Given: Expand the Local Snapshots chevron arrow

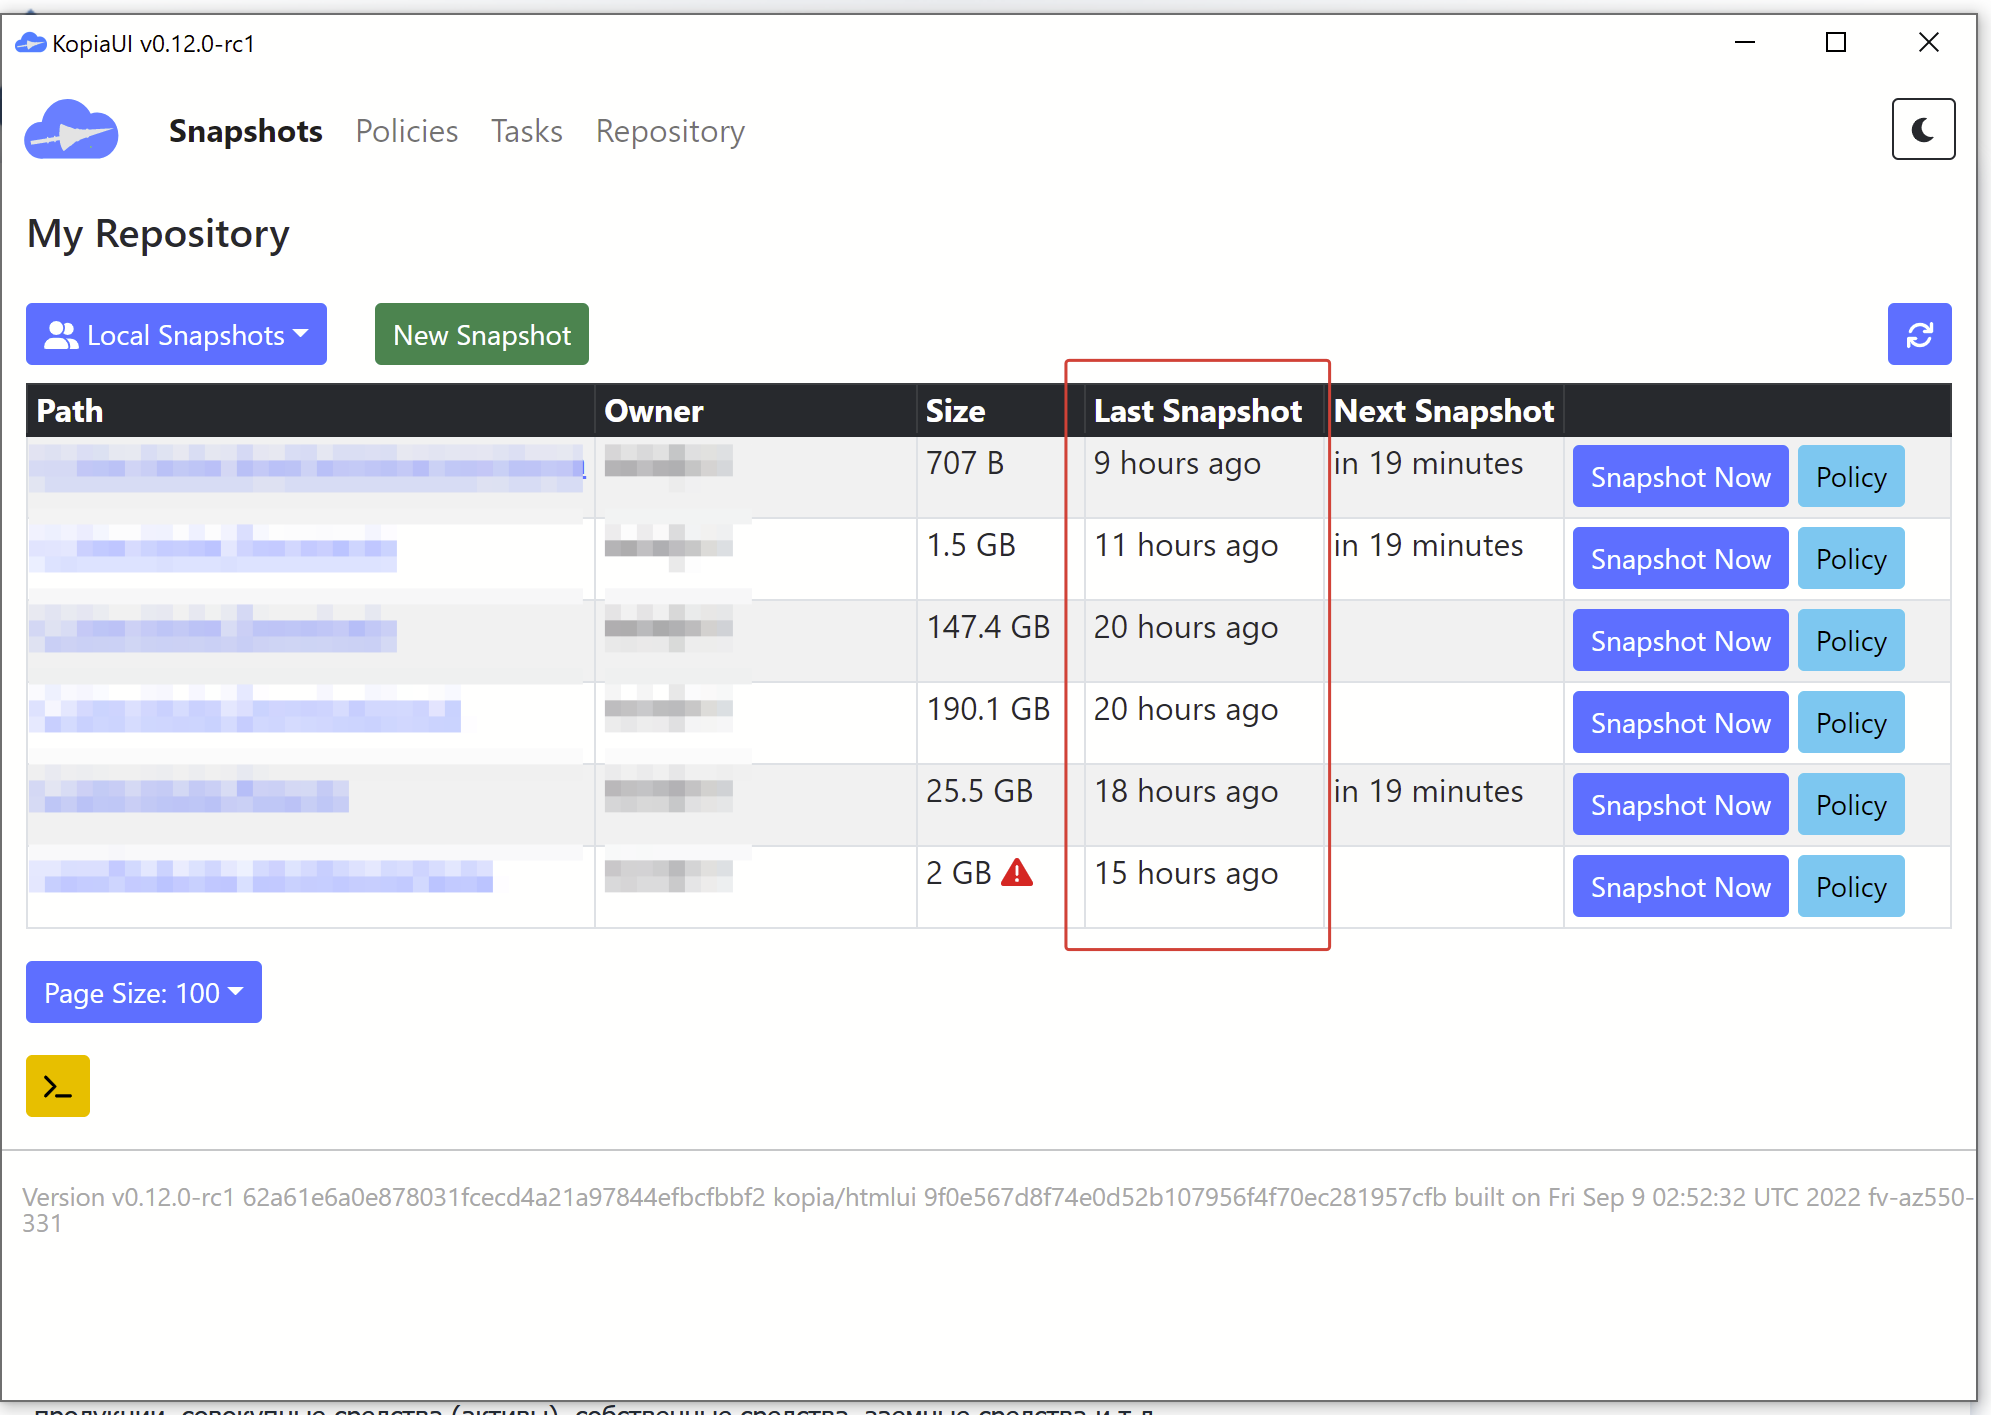Looking at the screenshot, I should (303, 334).
